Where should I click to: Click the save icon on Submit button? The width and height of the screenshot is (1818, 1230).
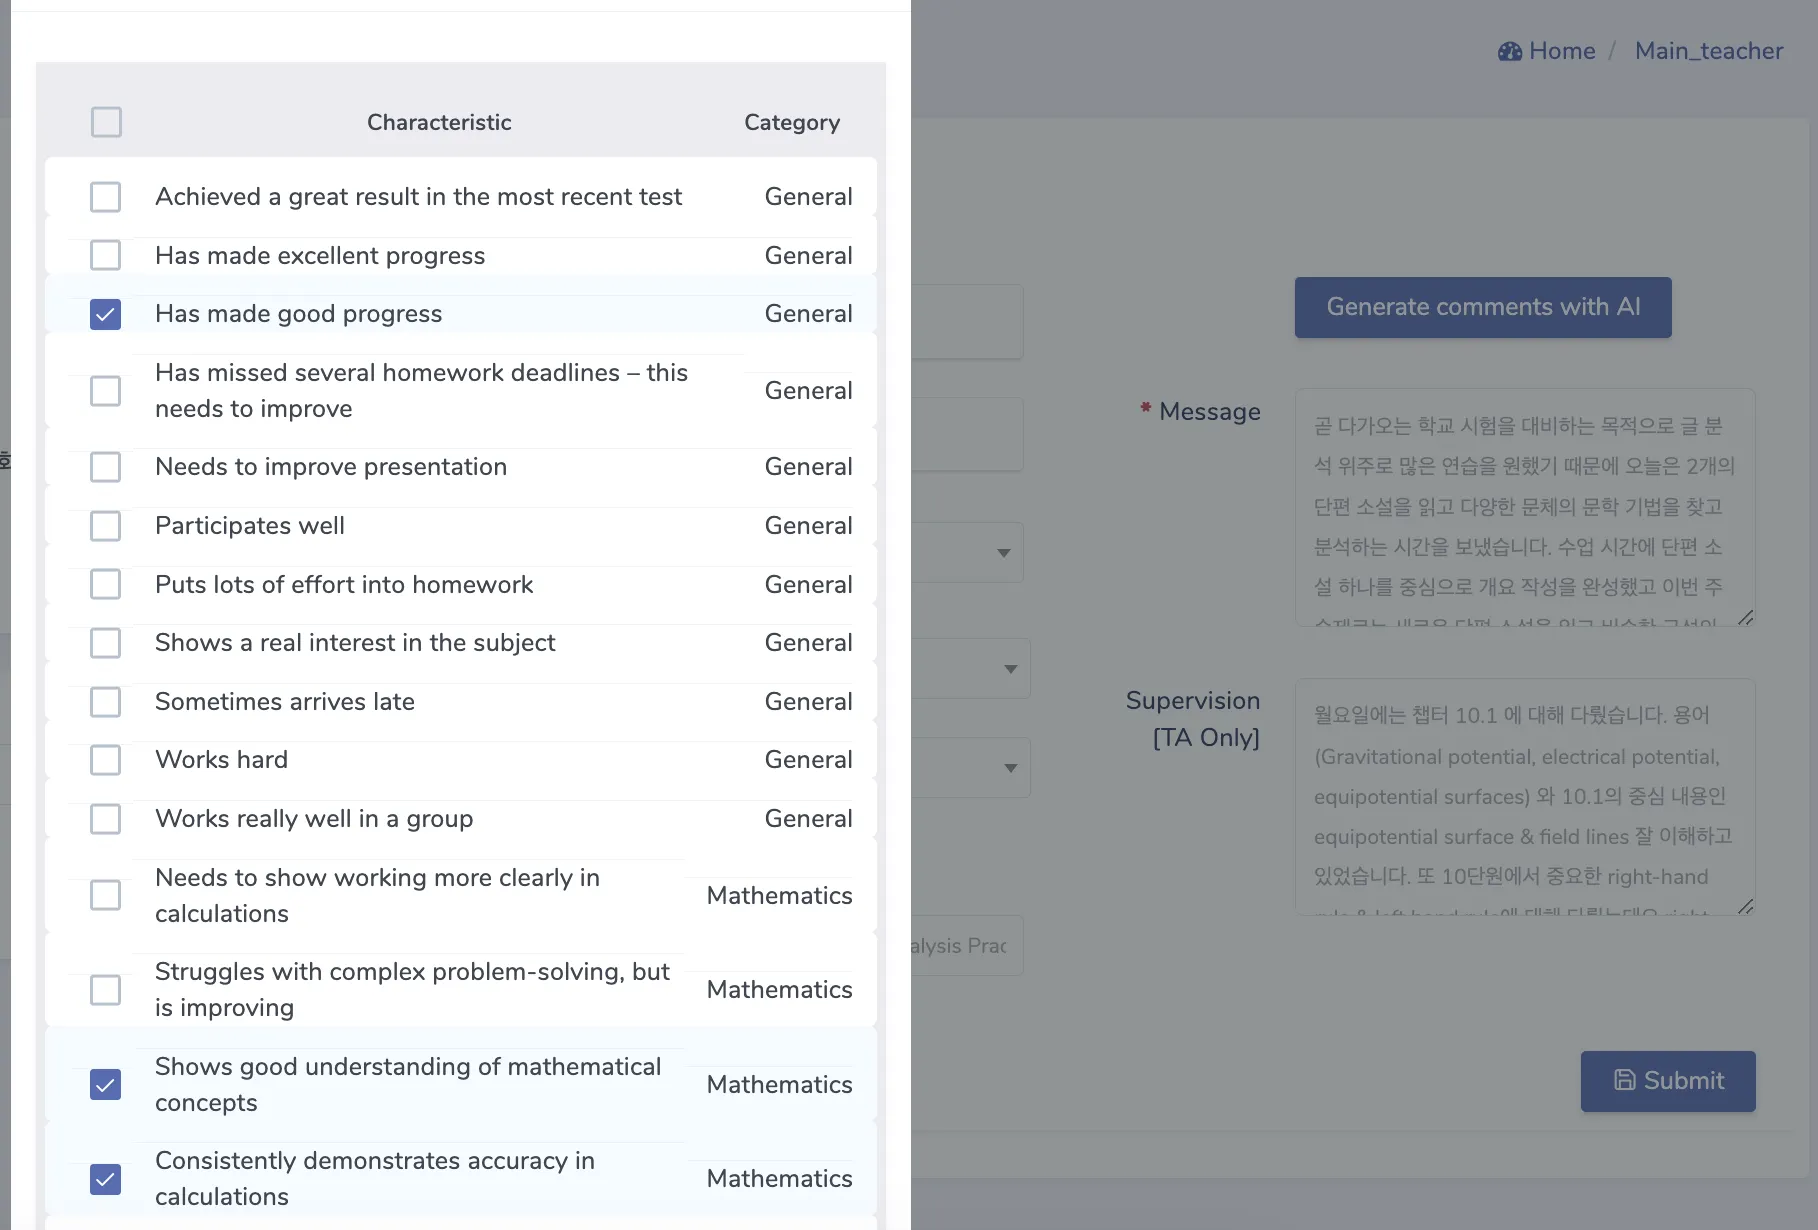coord(1625,1081)
